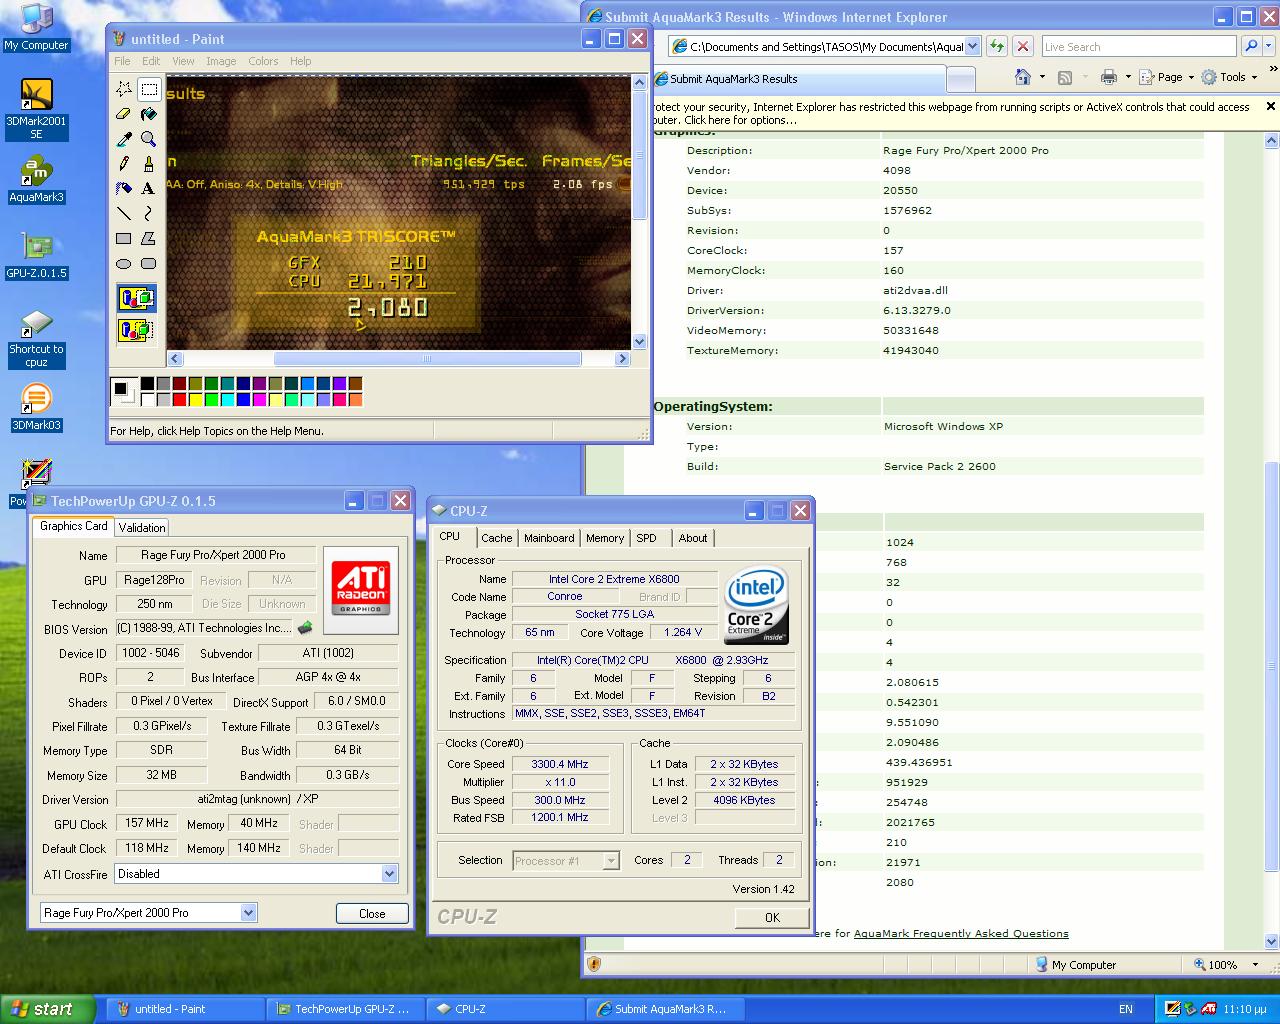
Task: Activate the Magnifier tool in Paint
Action: (x=149, y=139)
